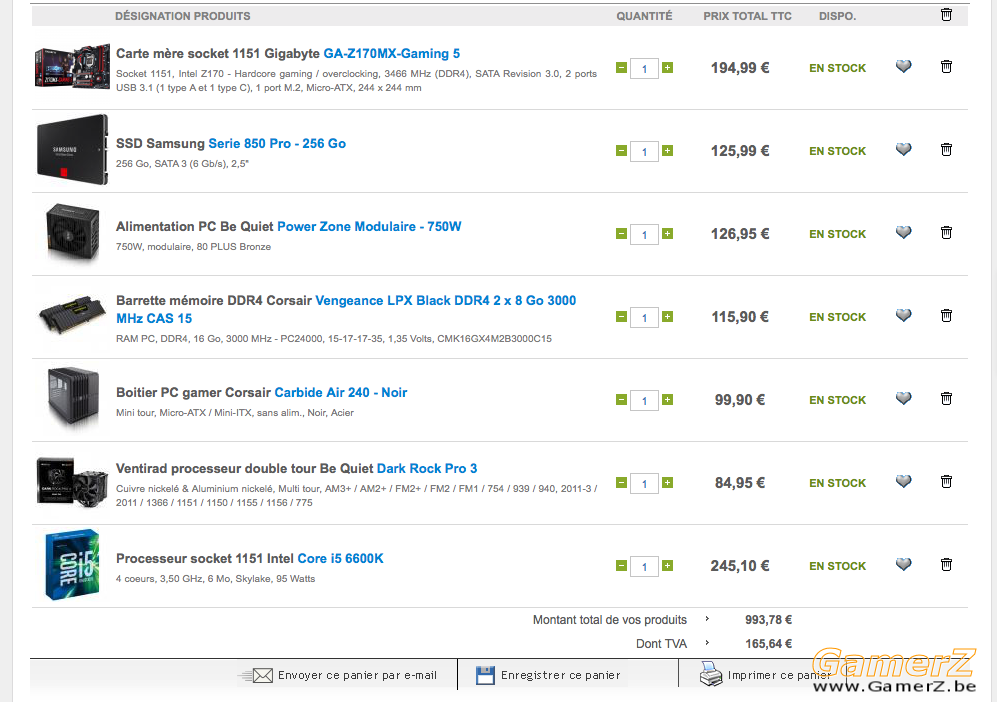Remove Intel Core i5 6600K from cart
Image resolution: width=997 pixels, height=702 pixels.
[x=946, y=564]
